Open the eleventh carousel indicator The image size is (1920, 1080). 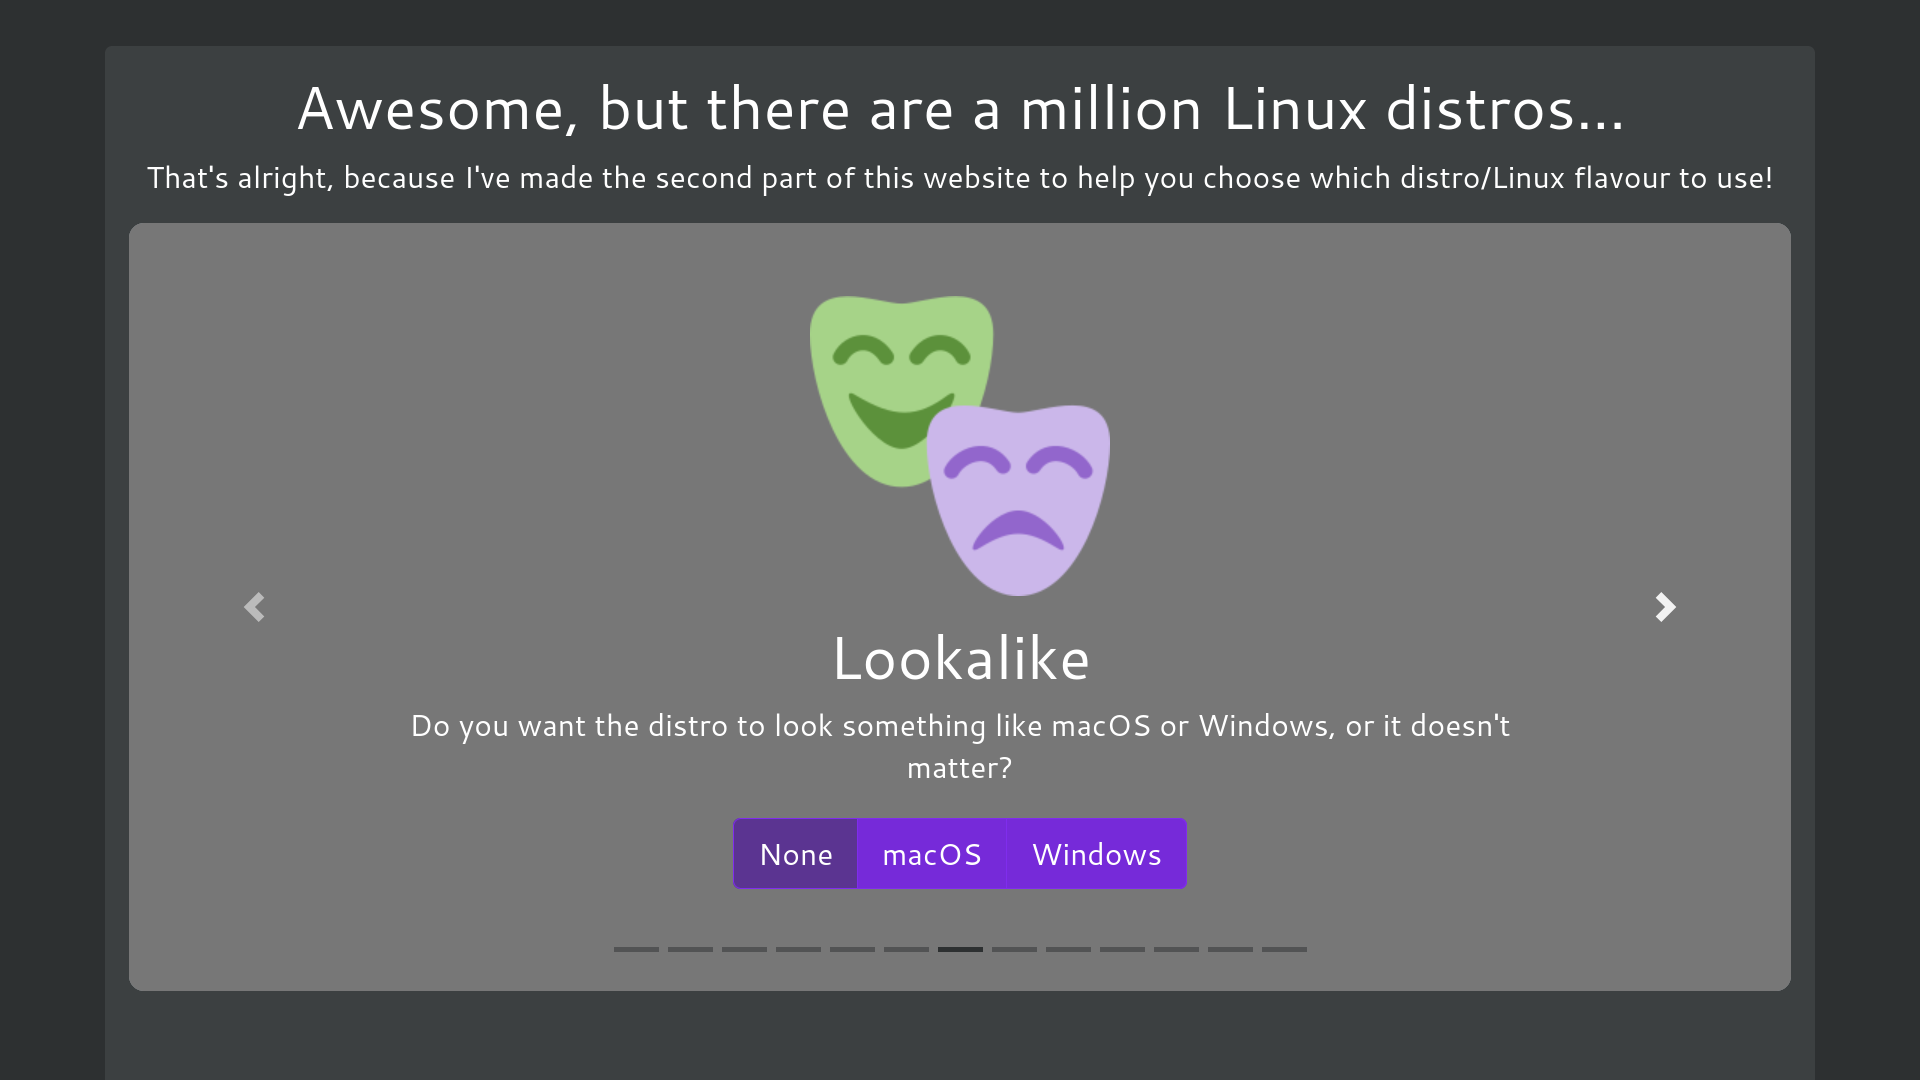click(x=1176, y=949)
